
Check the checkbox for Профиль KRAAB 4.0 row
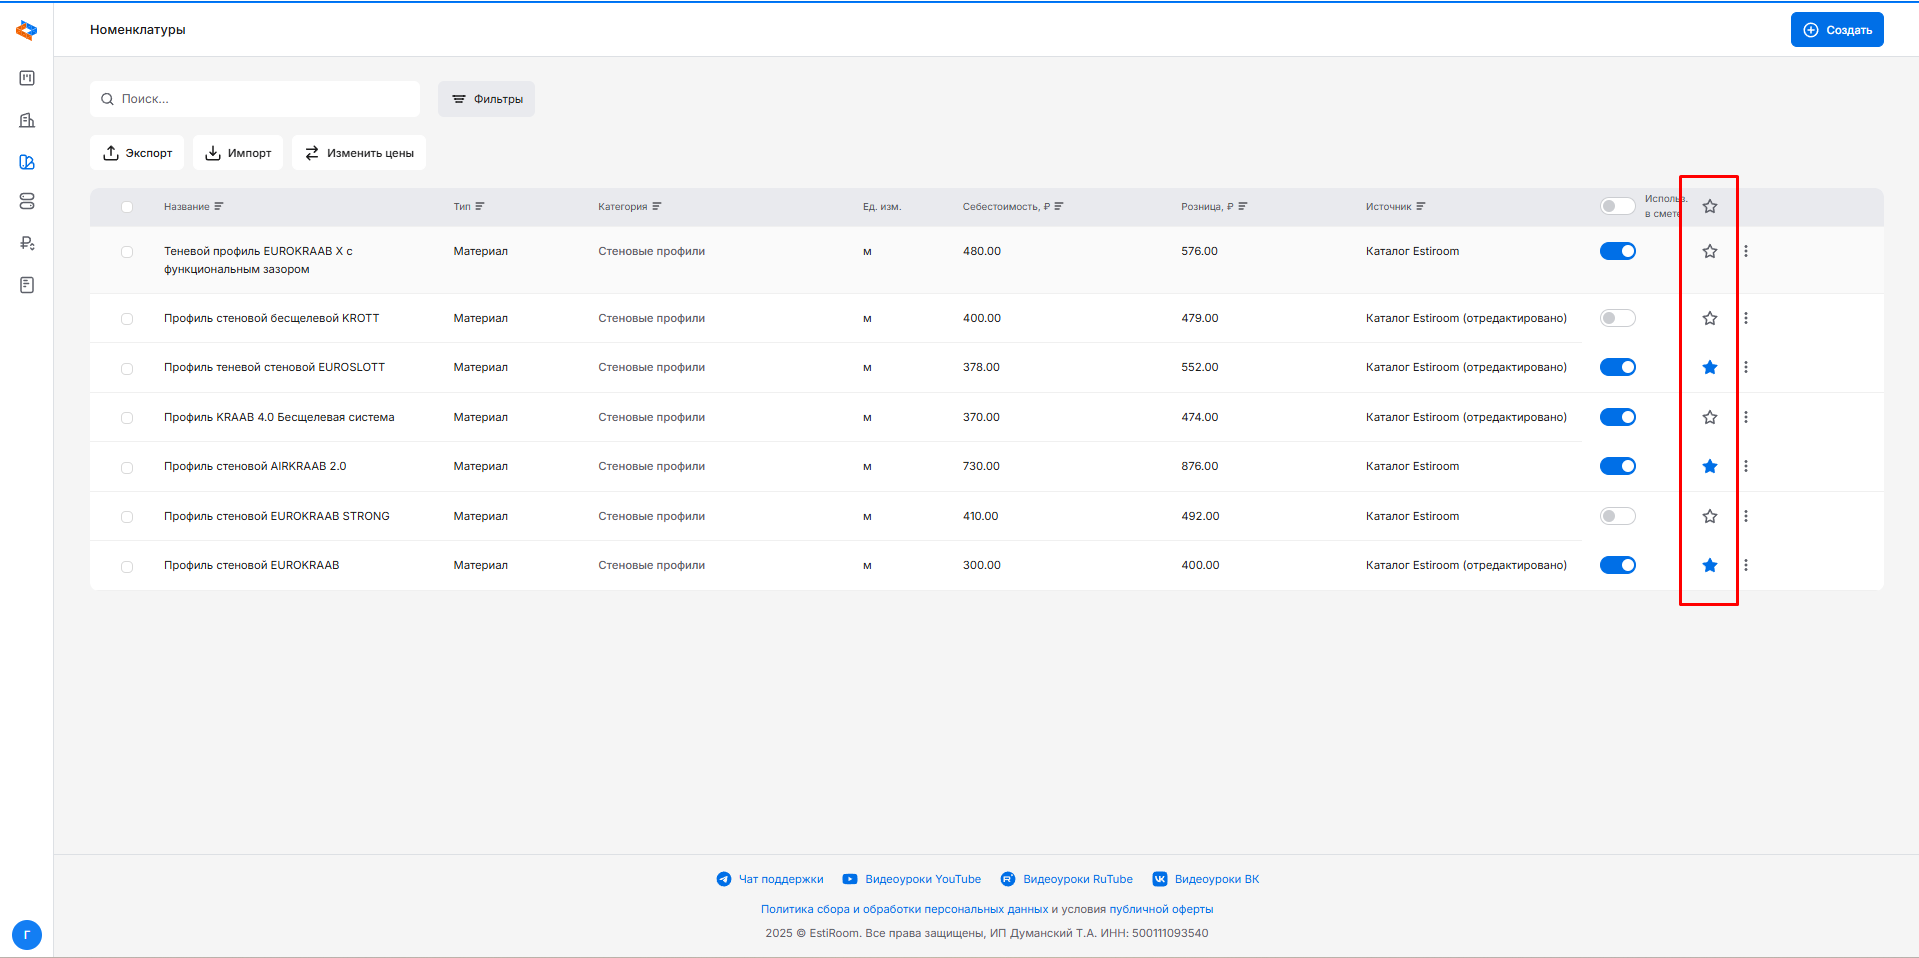point(127,418)
